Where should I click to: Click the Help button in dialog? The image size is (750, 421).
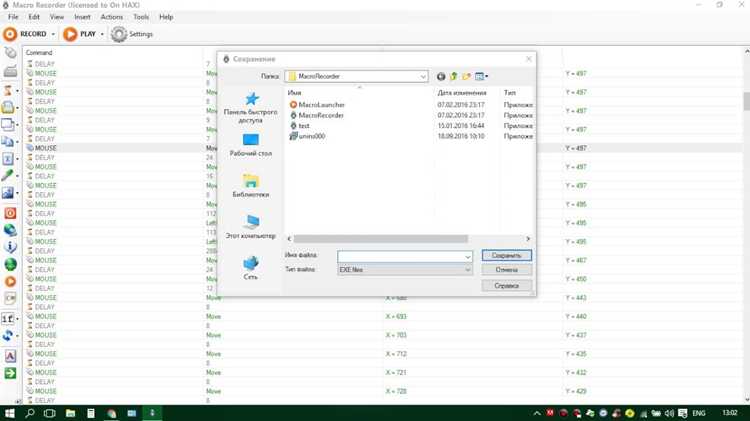(507, 286)
